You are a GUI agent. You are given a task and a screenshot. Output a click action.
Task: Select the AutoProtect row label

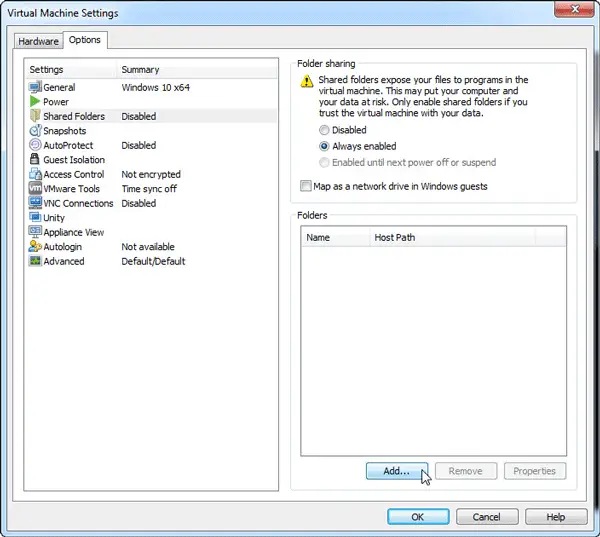coord(68,145)
